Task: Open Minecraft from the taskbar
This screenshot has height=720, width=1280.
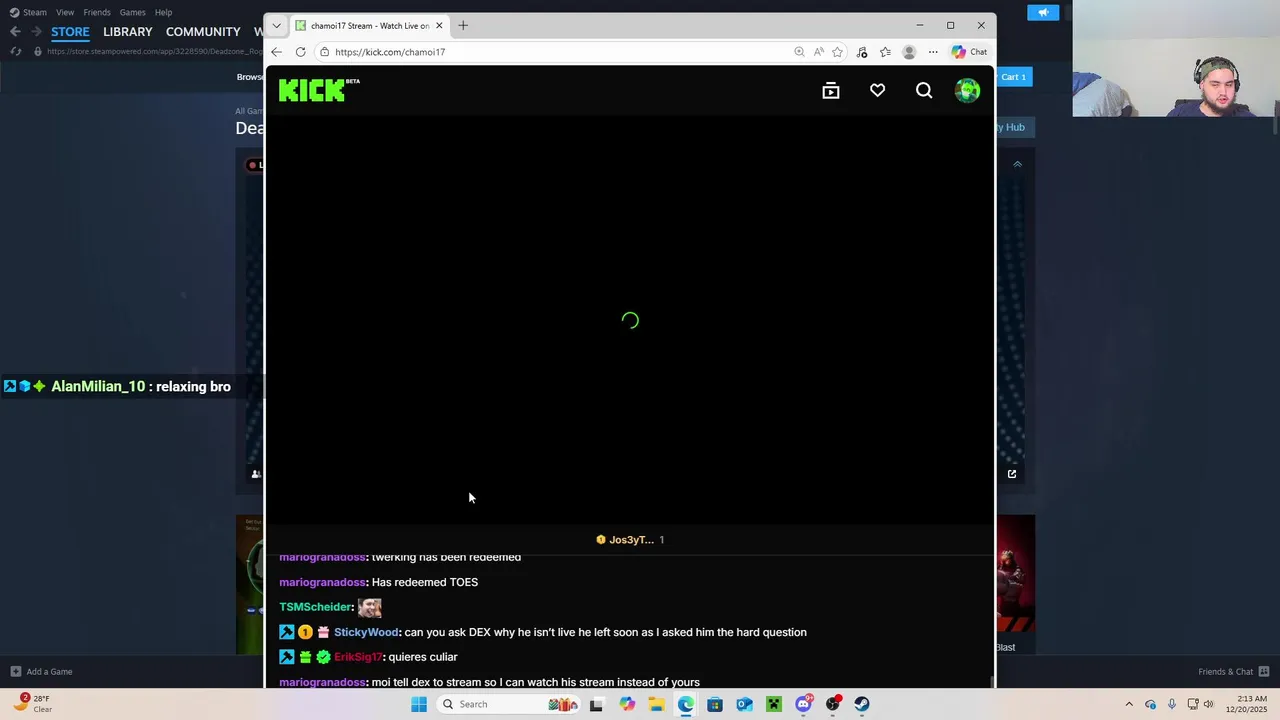Action: (774, 704)
